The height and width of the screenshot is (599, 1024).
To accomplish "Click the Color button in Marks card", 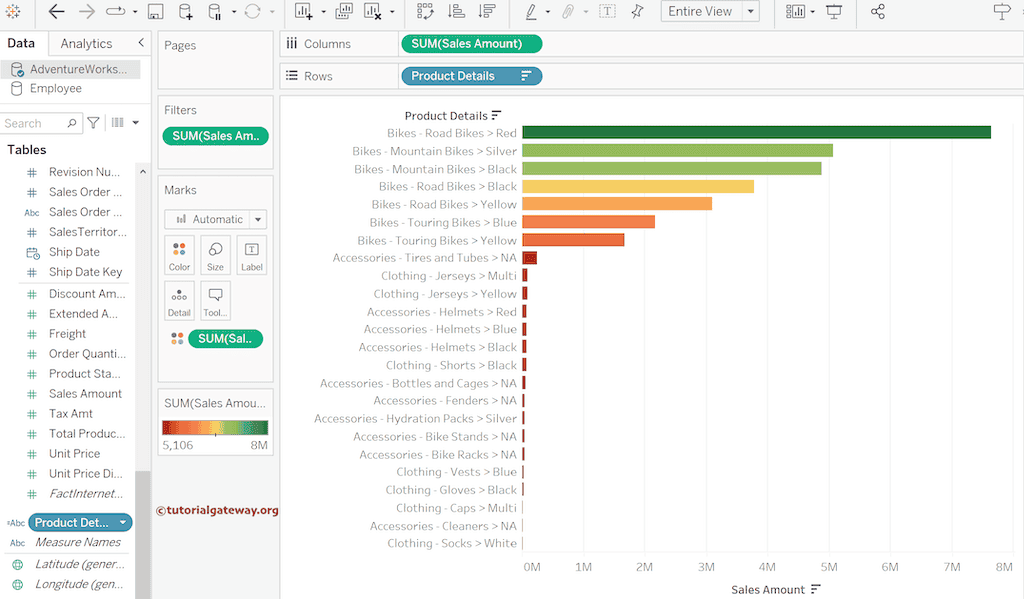I will pyautogui.click(x=179, y=255).
